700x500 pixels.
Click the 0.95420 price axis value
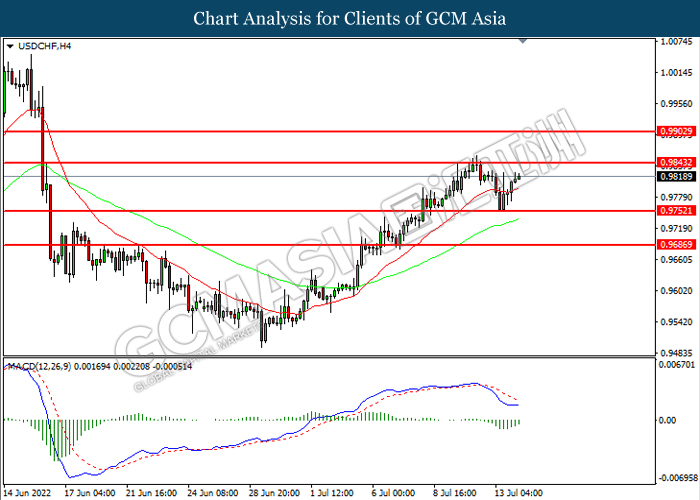(x=677, y=322)
